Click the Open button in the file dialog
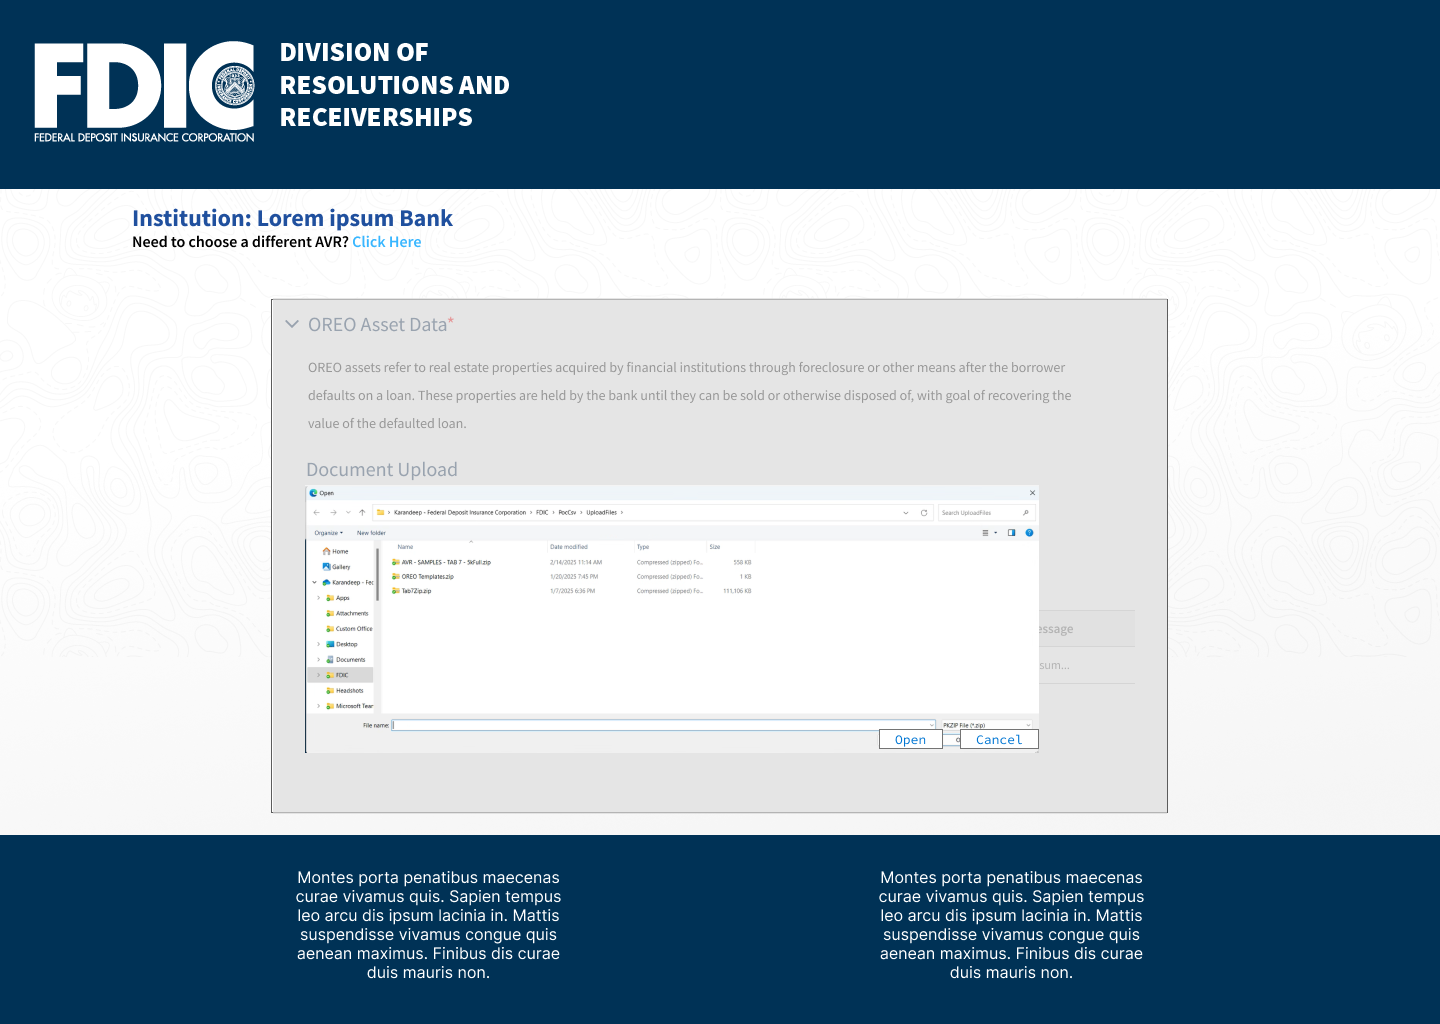The height and width of the screenshot is (1024, 1440). pyautogui.click(x=910, y=739)
